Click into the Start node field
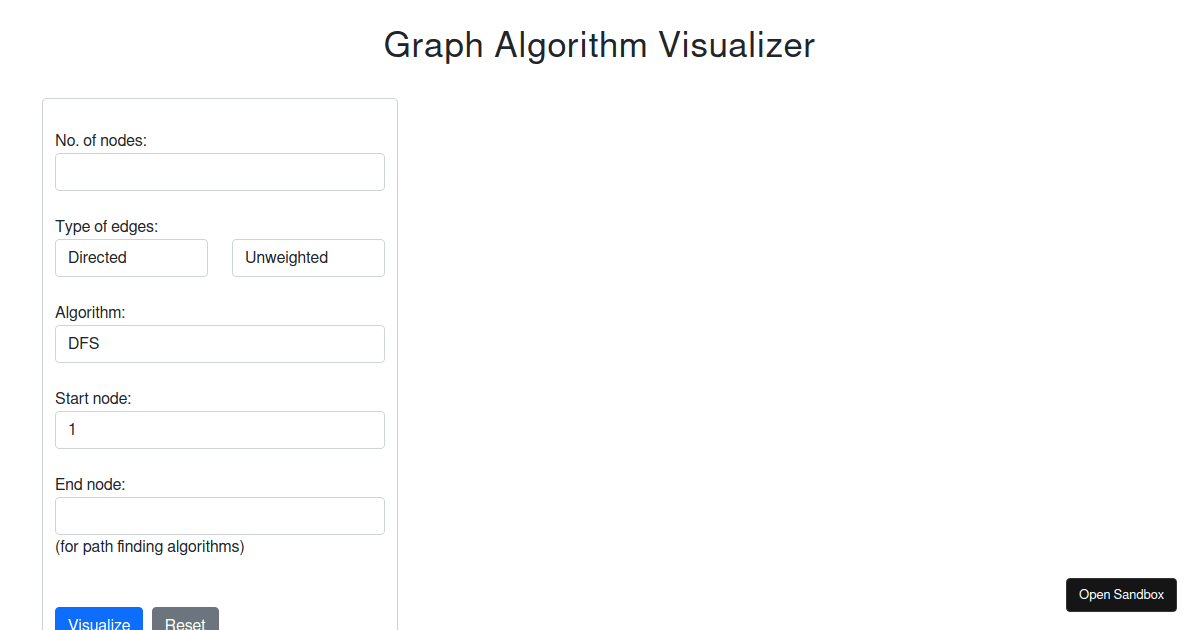The image size is (1200, 630). (220, 430)
